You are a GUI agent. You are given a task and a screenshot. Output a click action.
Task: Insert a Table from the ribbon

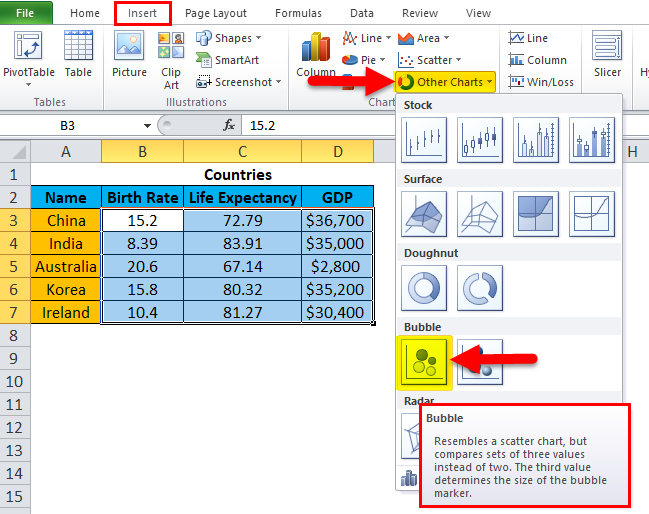coord(78,54)
